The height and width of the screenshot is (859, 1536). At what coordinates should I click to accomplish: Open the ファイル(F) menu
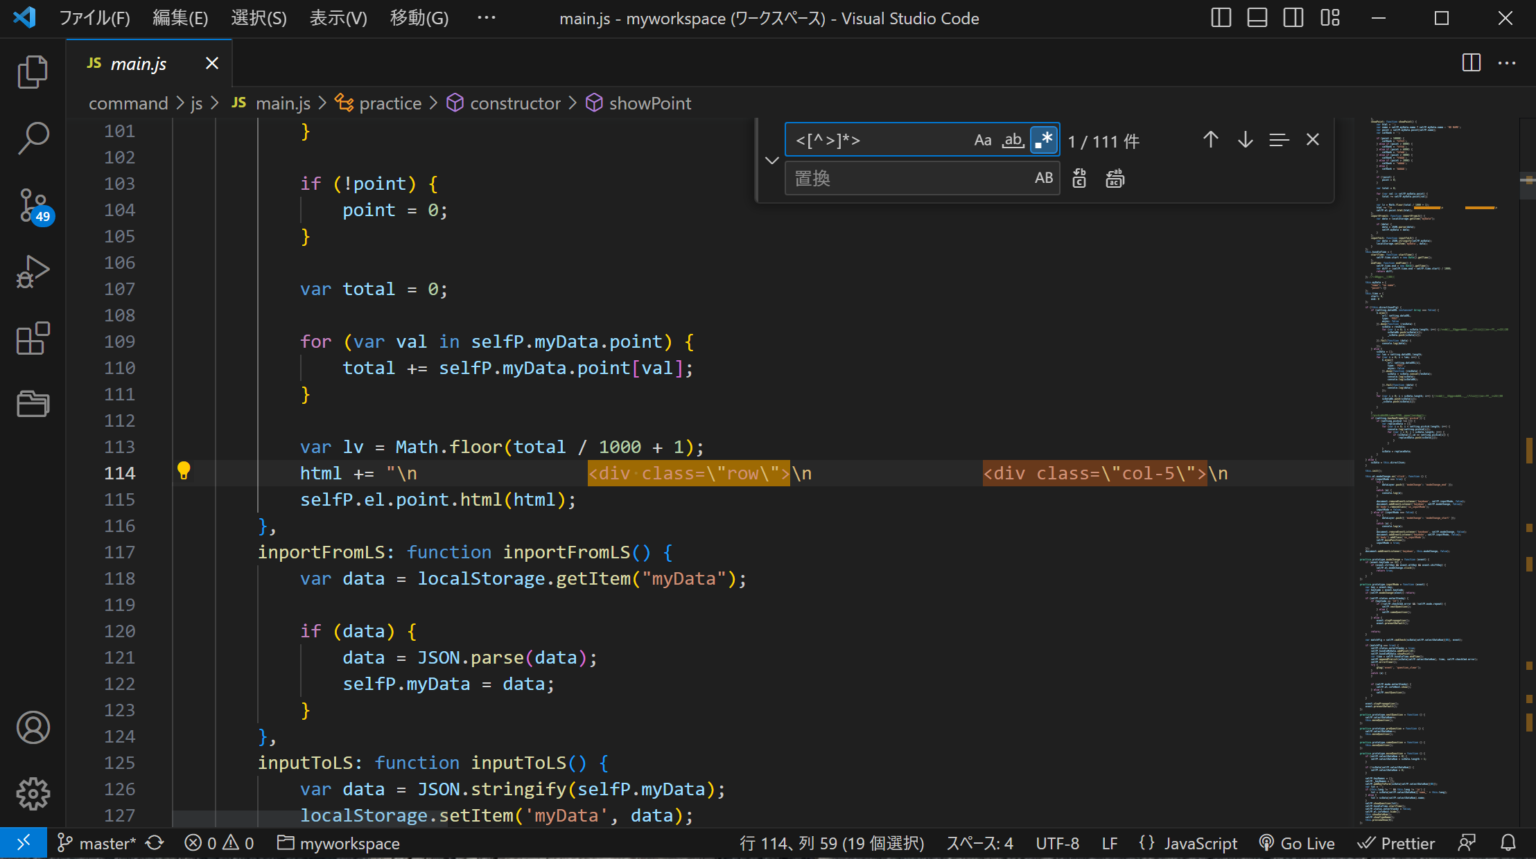94,18
